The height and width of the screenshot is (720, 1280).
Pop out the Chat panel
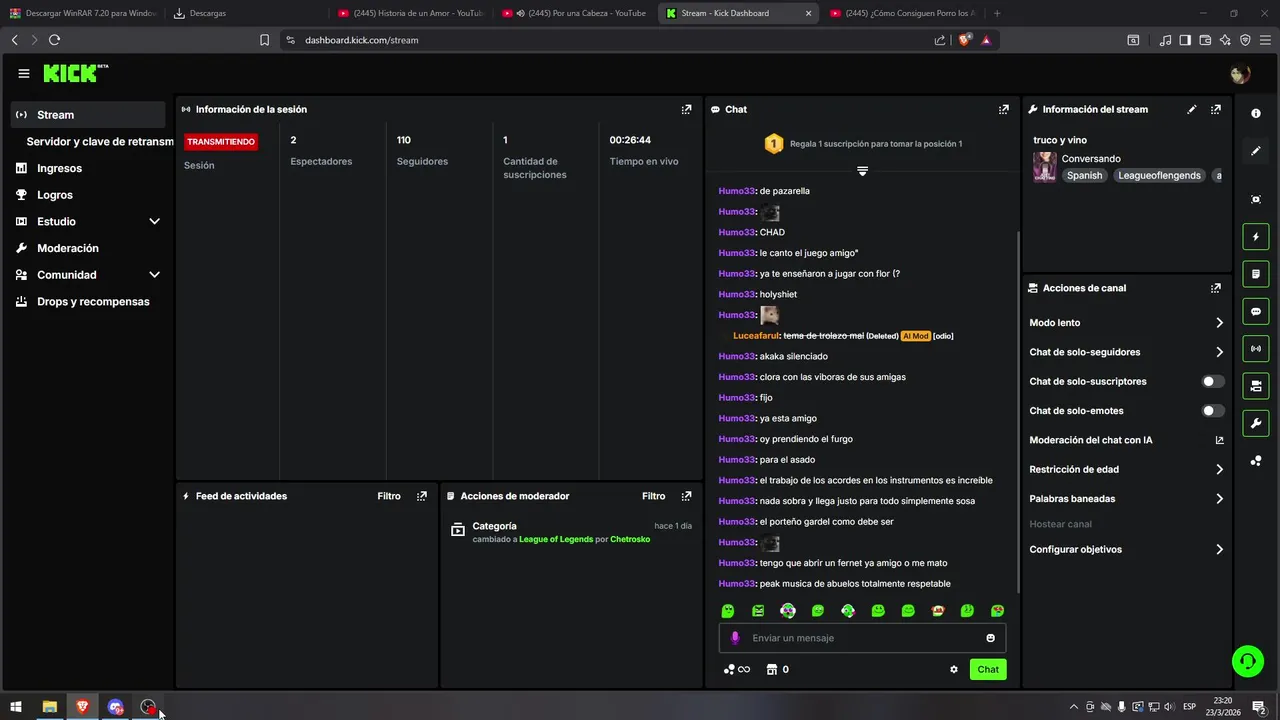pyautogui.click(x=1004, y=109)
